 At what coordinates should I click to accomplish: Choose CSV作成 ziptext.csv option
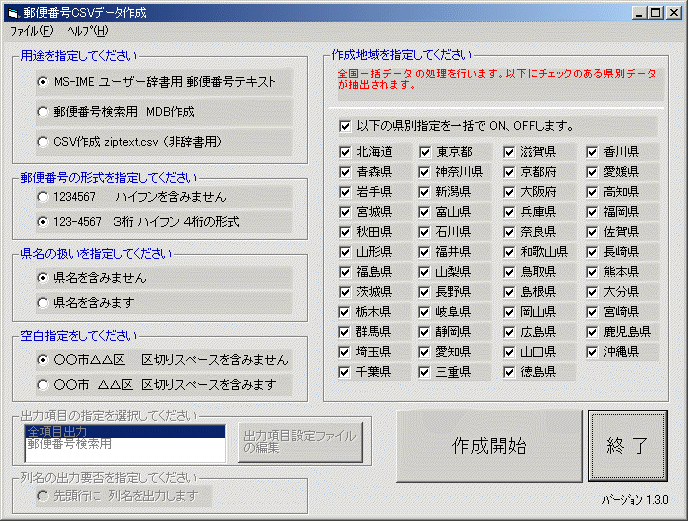[x=43, y=142]
